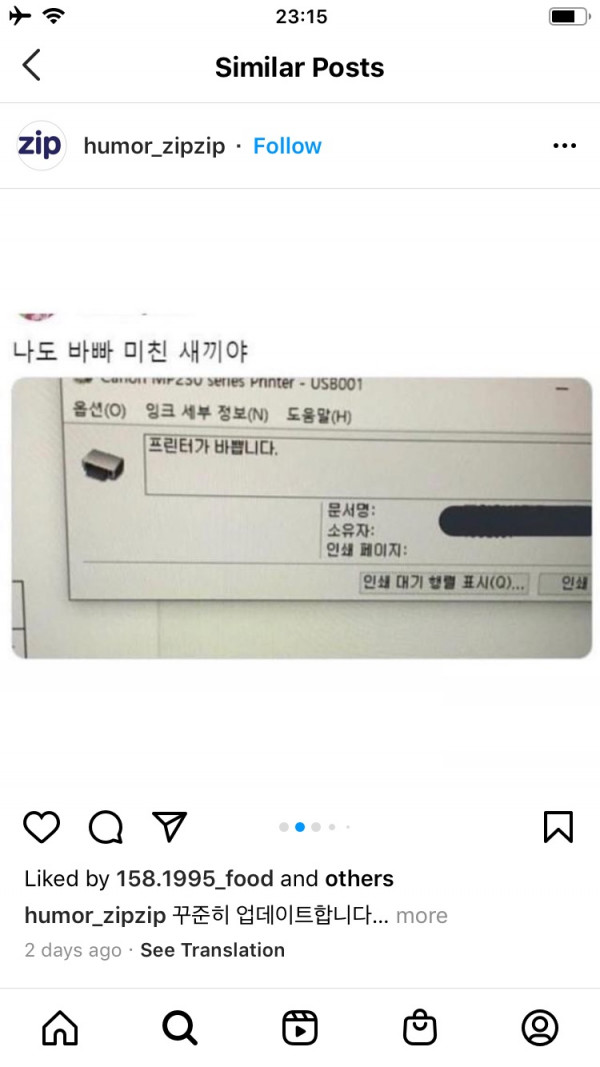Open the three-dot more options menu

(x=565, y=146)
